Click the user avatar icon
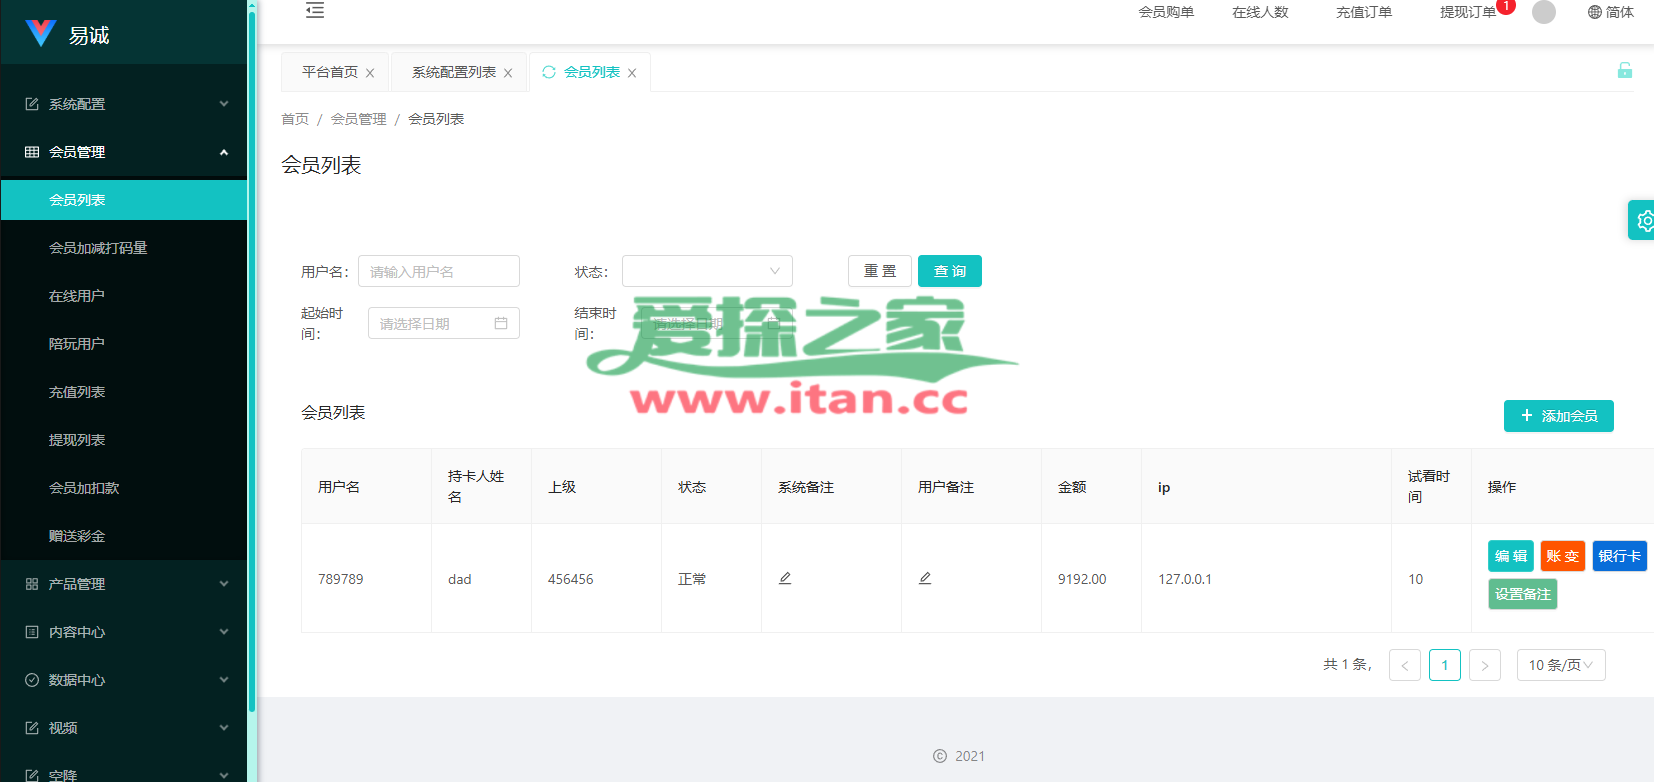 coord(1544,12)
